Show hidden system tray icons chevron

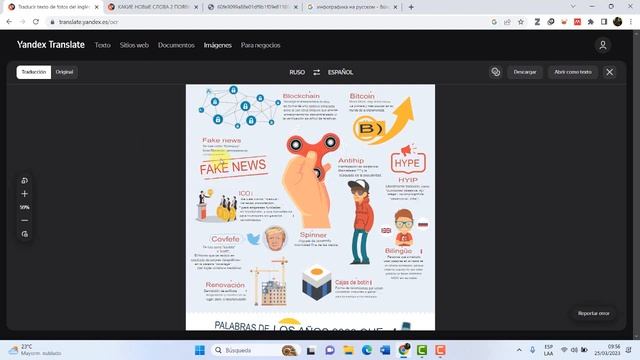pyautogui.click(x=519, y=350)
